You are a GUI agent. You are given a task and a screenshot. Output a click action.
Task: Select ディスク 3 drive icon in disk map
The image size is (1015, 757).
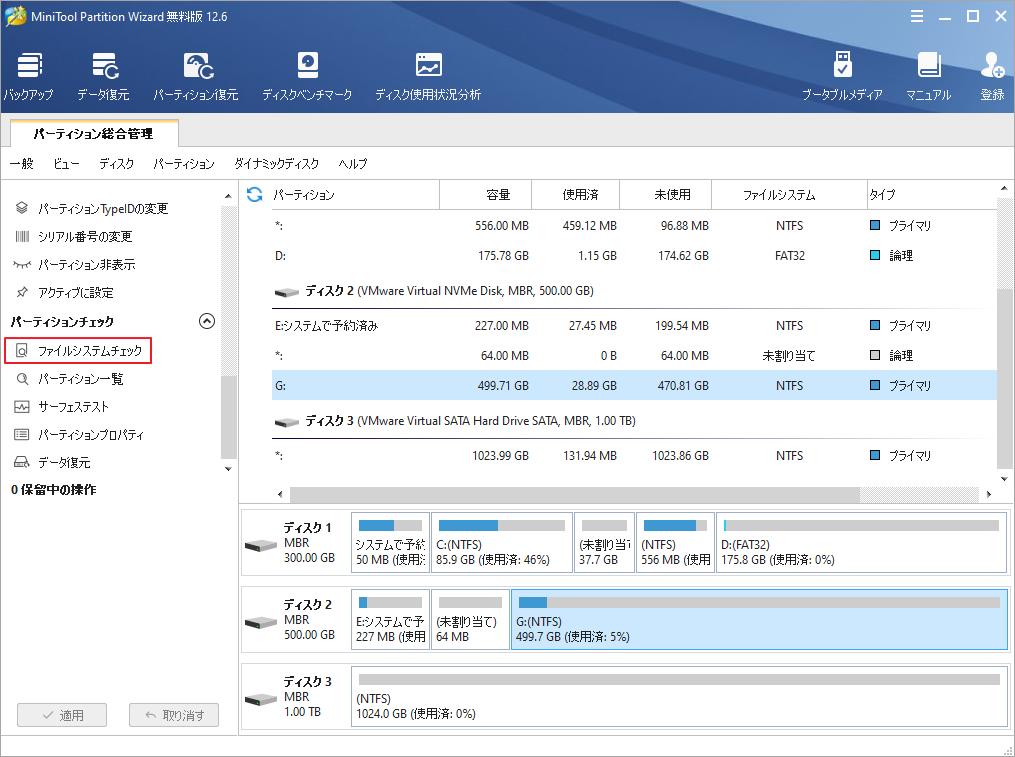pos(261,699)
